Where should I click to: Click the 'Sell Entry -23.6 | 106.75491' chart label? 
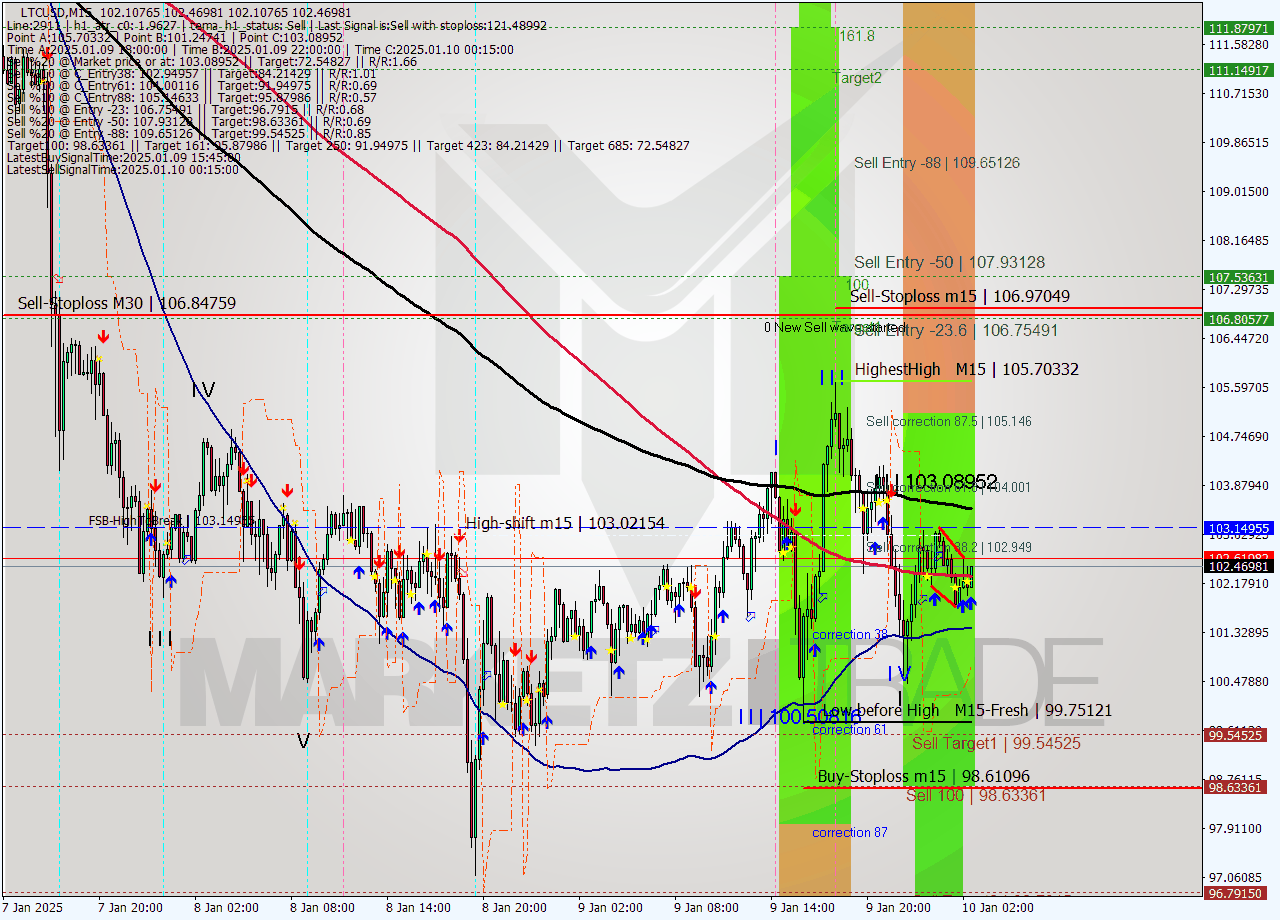956,330
